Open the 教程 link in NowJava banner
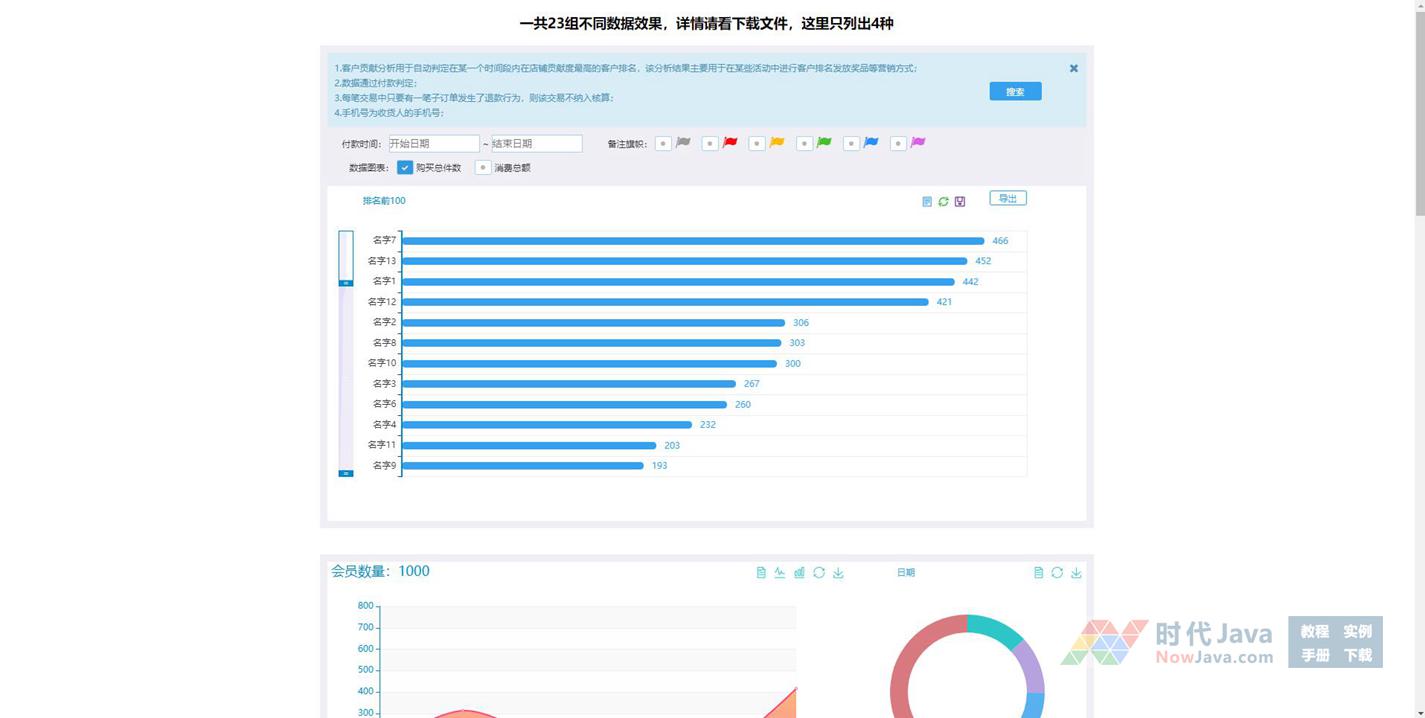Screen dimensions: 1425x718 tap(1314, 631)
